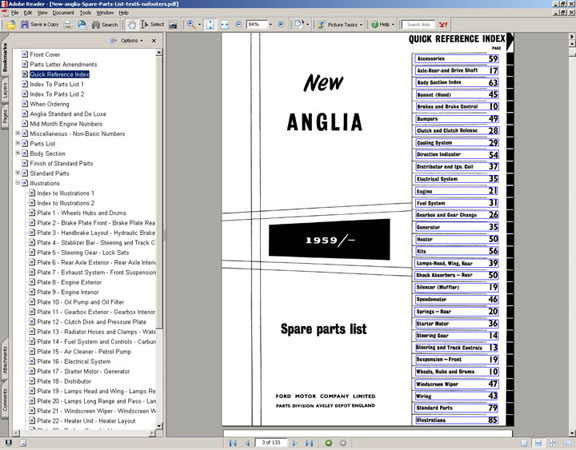Go to first page
Image resolution: width=576 pixels, height=450 pixels.
click(233, 443)
